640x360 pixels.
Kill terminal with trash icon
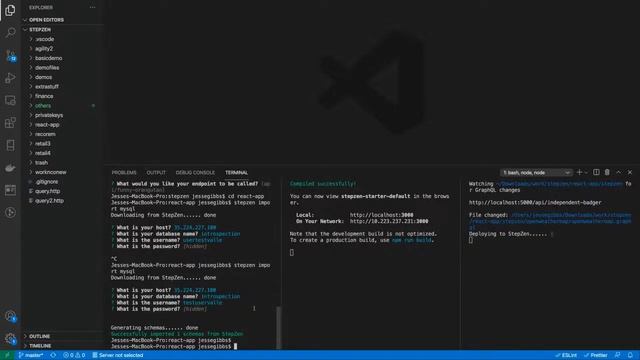click(x=607, y=173)
